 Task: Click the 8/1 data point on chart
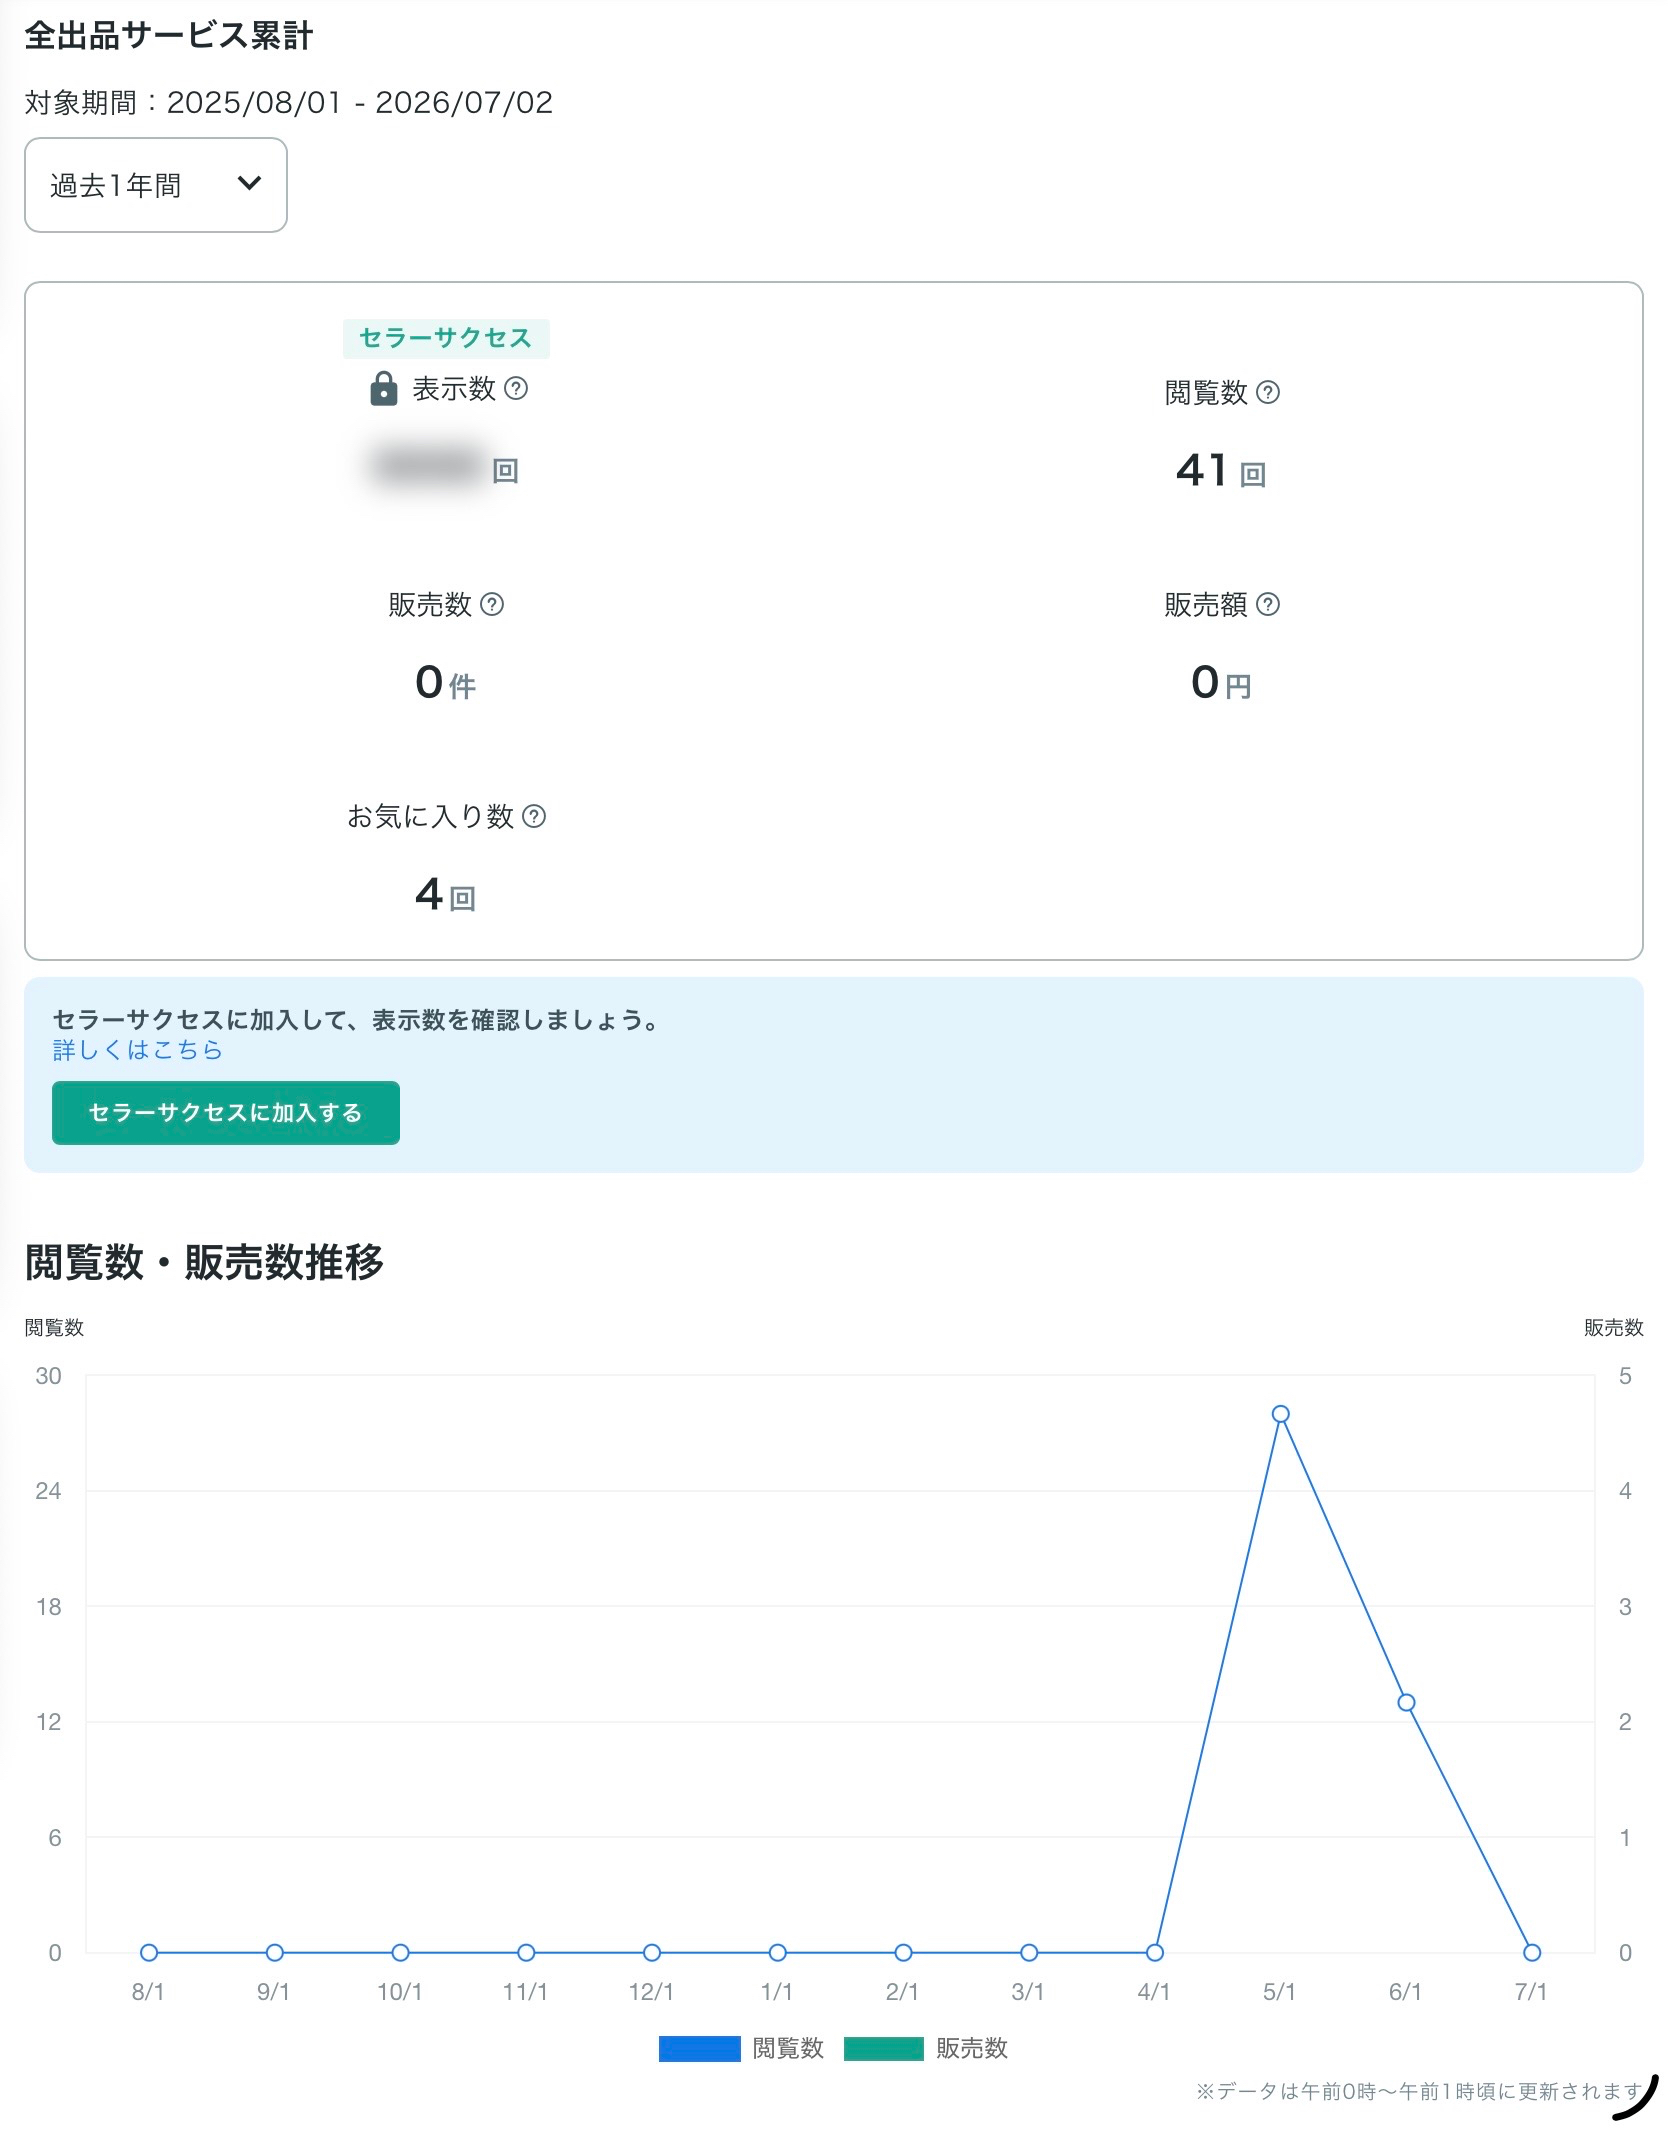tap(149, 1952)
